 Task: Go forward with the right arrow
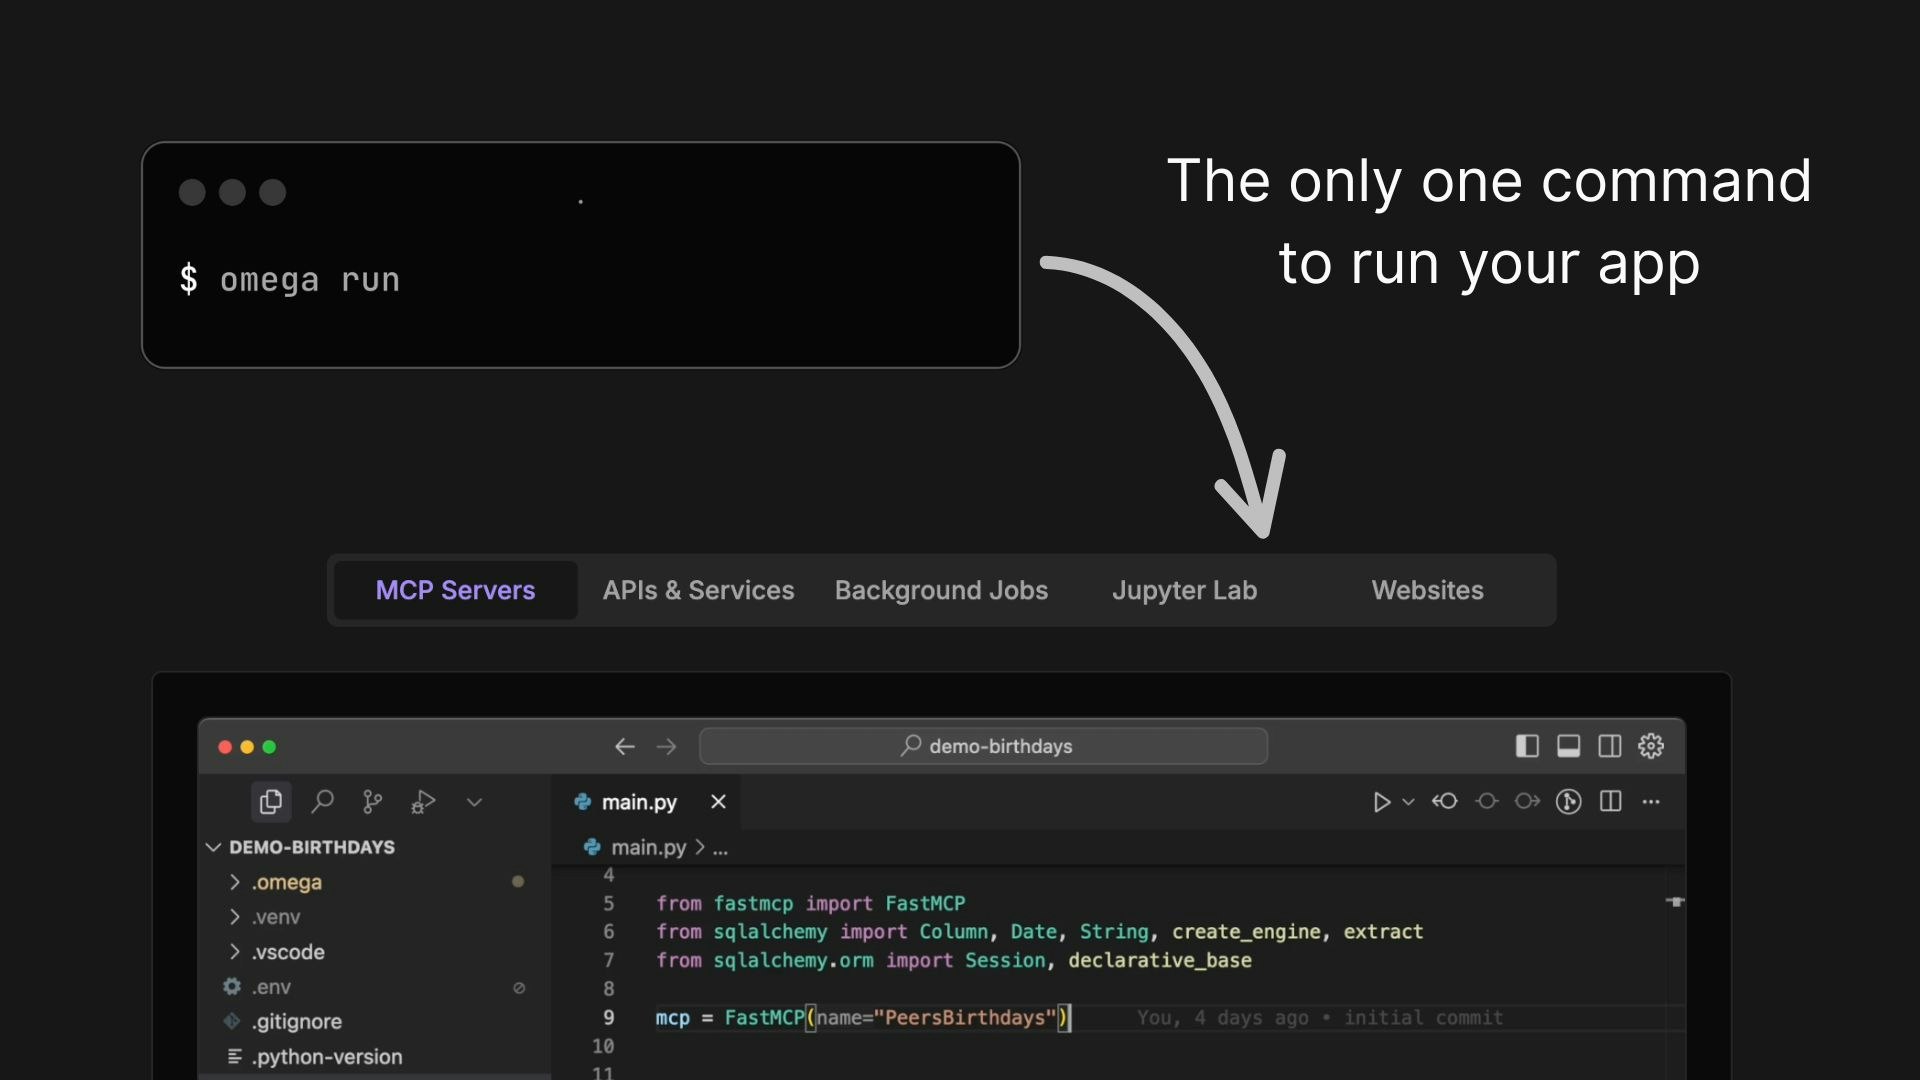[x=666, y=747]
